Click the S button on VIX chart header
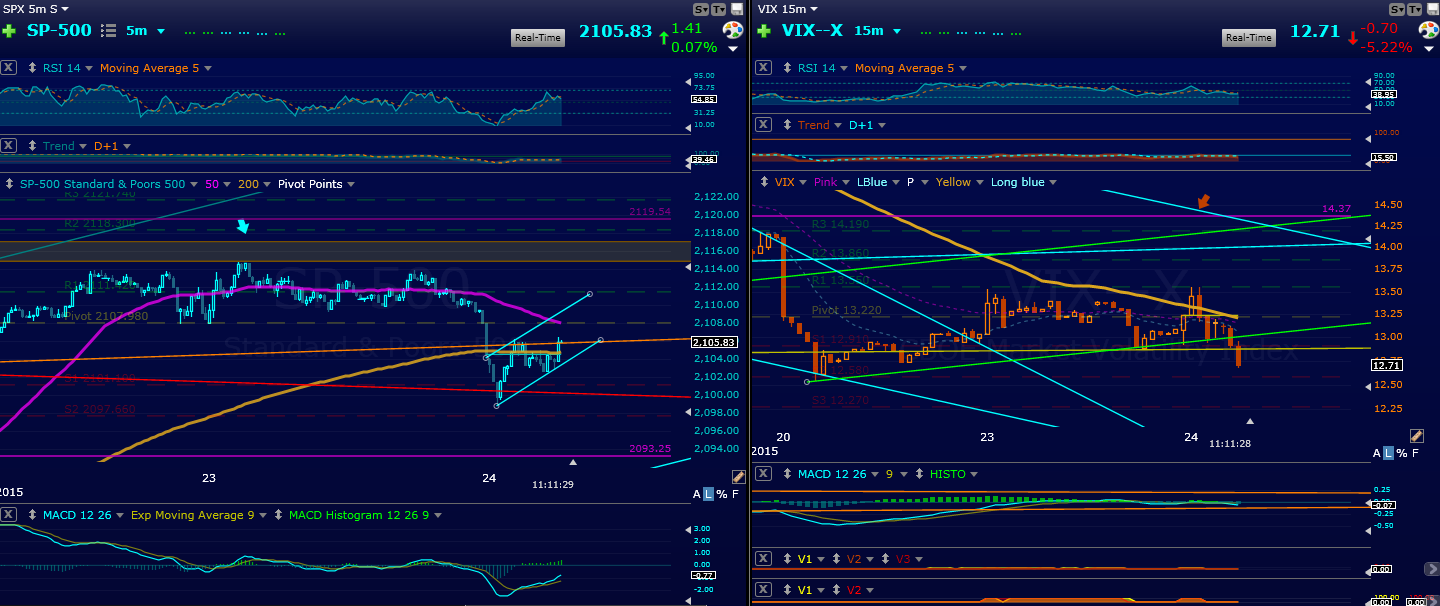 point(1396,9)
